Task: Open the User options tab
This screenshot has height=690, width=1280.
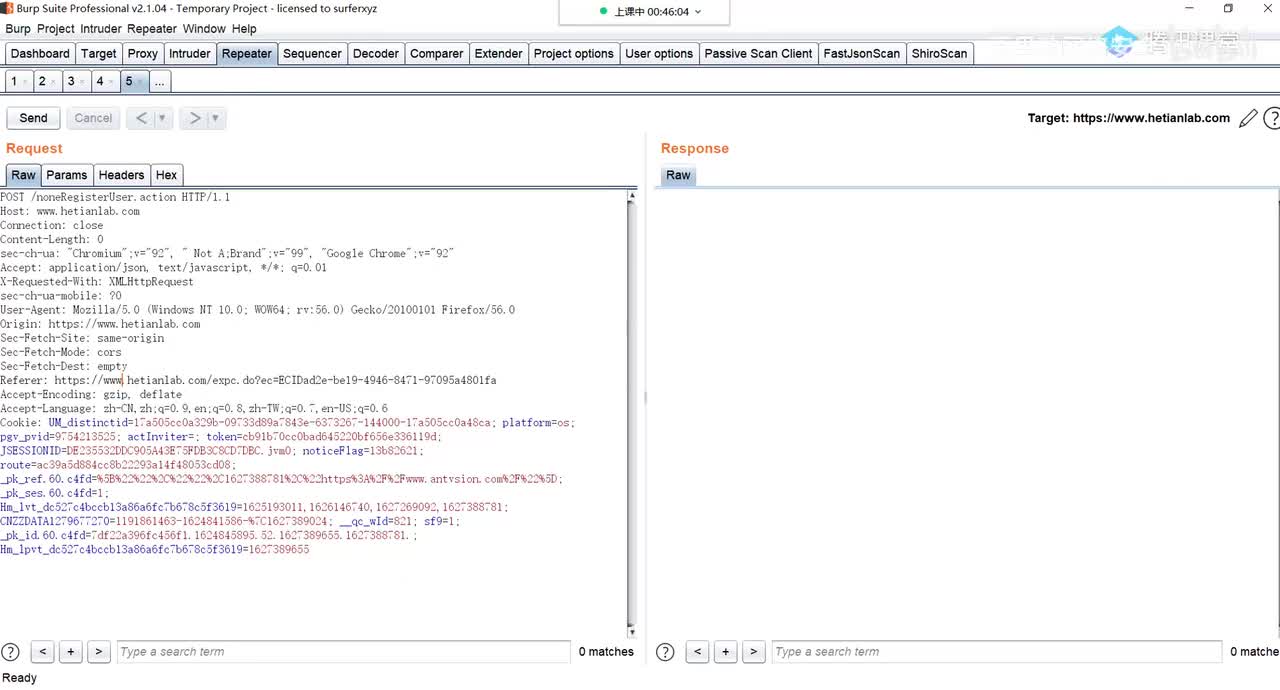Action: [659, 54]
